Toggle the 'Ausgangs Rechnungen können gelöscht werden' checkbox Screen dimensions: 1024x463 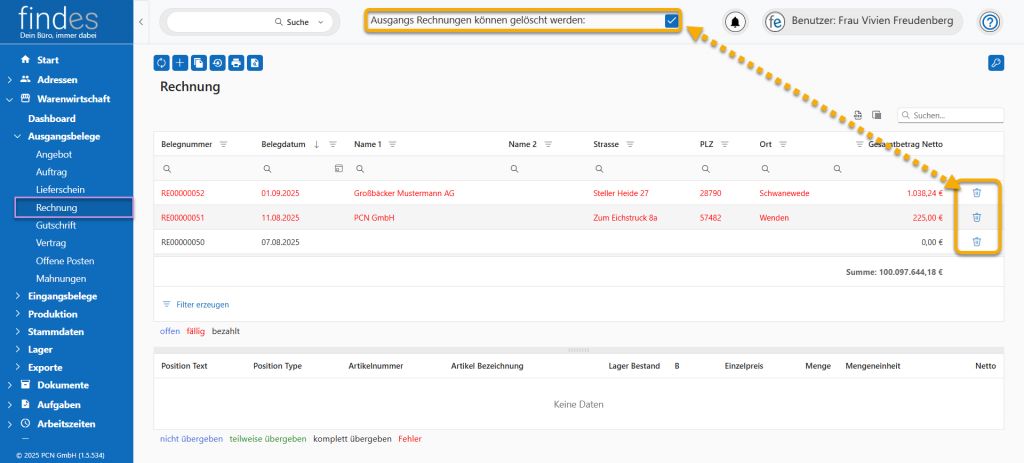[x=671, y=21]
